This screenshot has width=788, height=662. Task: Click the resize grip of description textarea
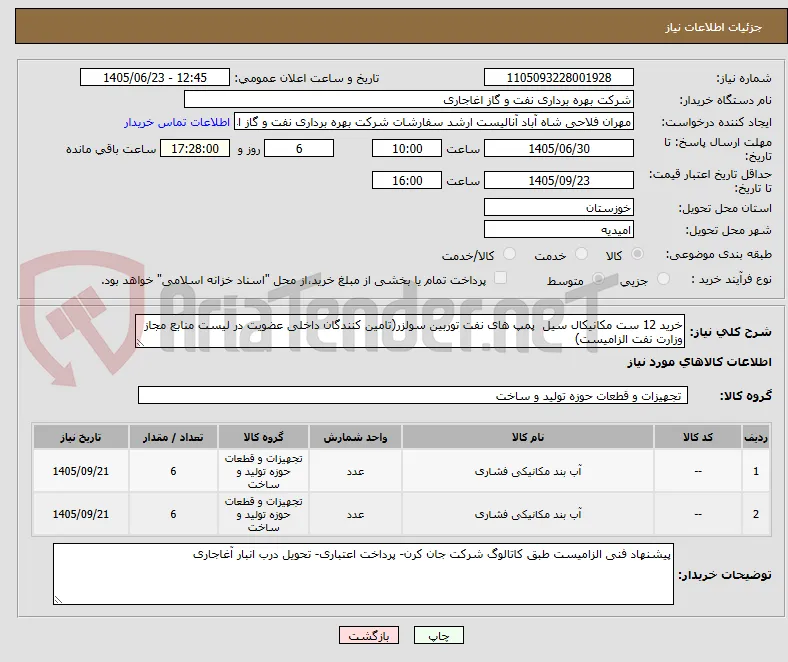[x=140, y=342]
